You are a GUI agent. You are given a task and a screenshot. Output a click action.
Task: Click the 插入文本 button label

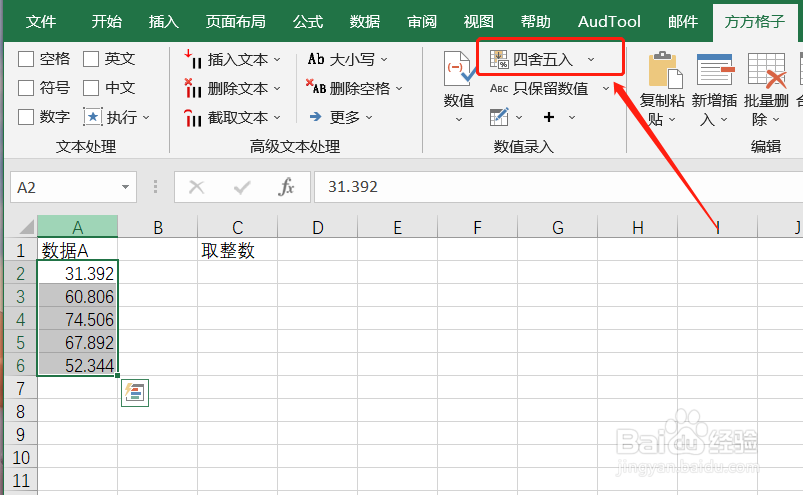[x=238, y=60]
